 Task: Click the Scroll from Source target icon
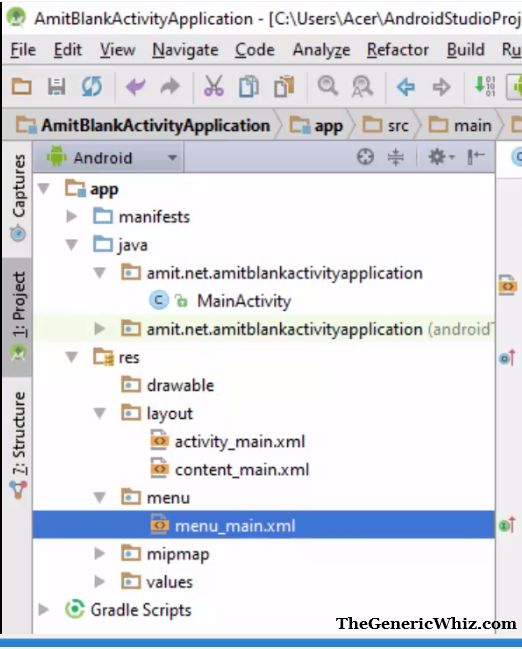click(x=365, y=157)
